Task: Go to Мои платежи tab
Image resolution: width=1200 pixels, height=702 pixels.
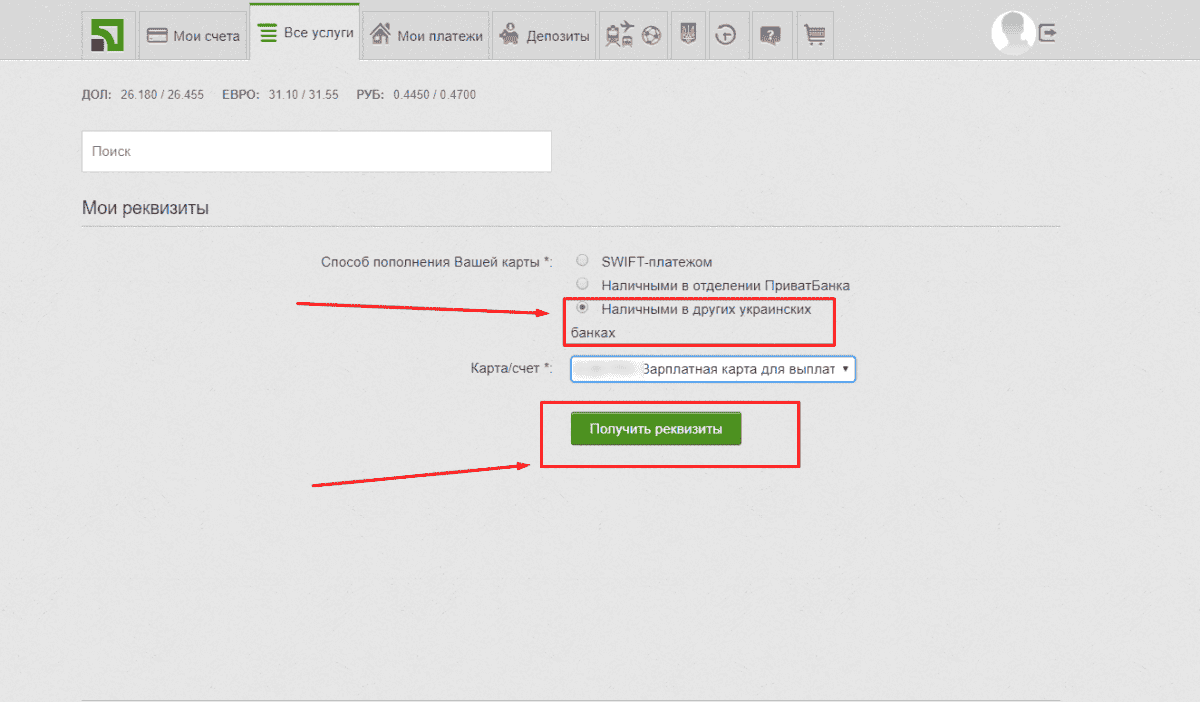Action: click(x=426, y=36)
